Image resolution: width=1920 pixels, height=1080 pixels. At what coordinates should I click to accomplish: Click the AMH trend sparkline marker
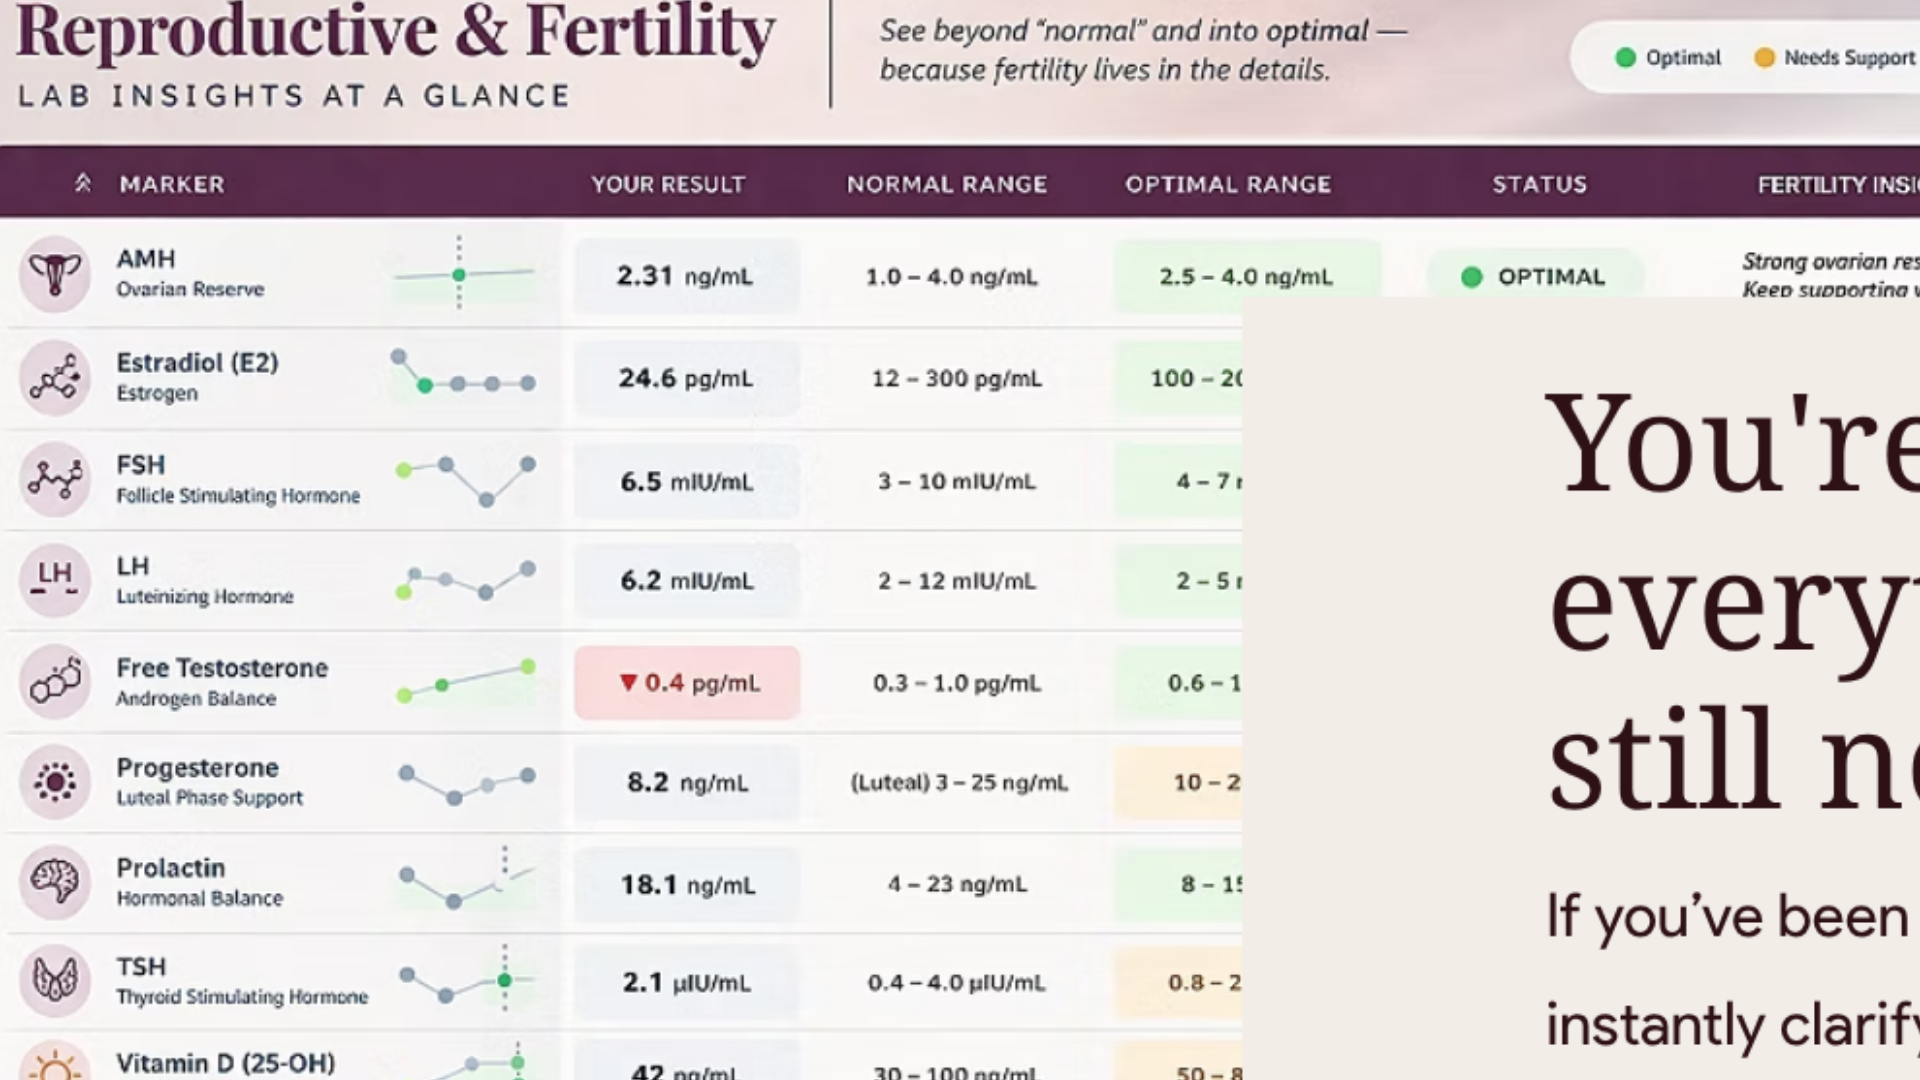tap(459, 275)
